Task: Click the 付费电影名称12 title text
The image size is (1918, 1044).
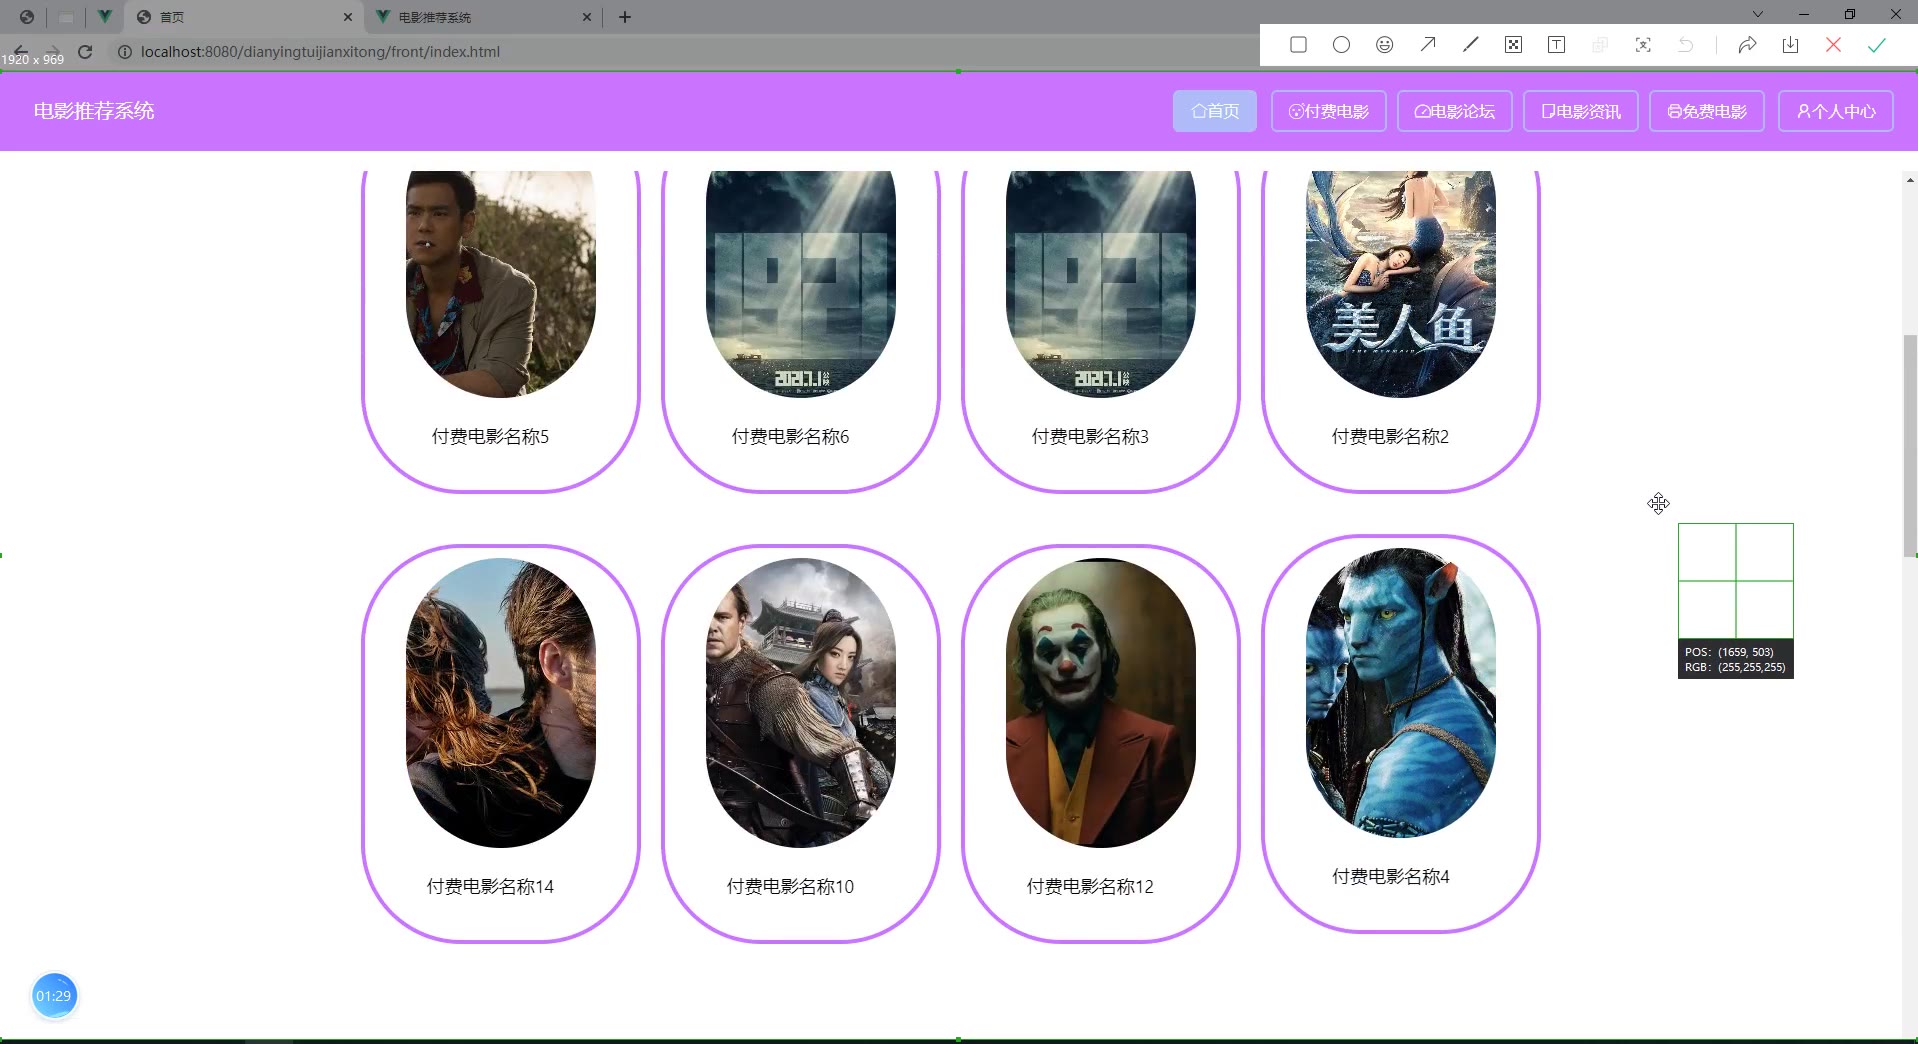Action: pyautogui.click(x=1090, y=886)
